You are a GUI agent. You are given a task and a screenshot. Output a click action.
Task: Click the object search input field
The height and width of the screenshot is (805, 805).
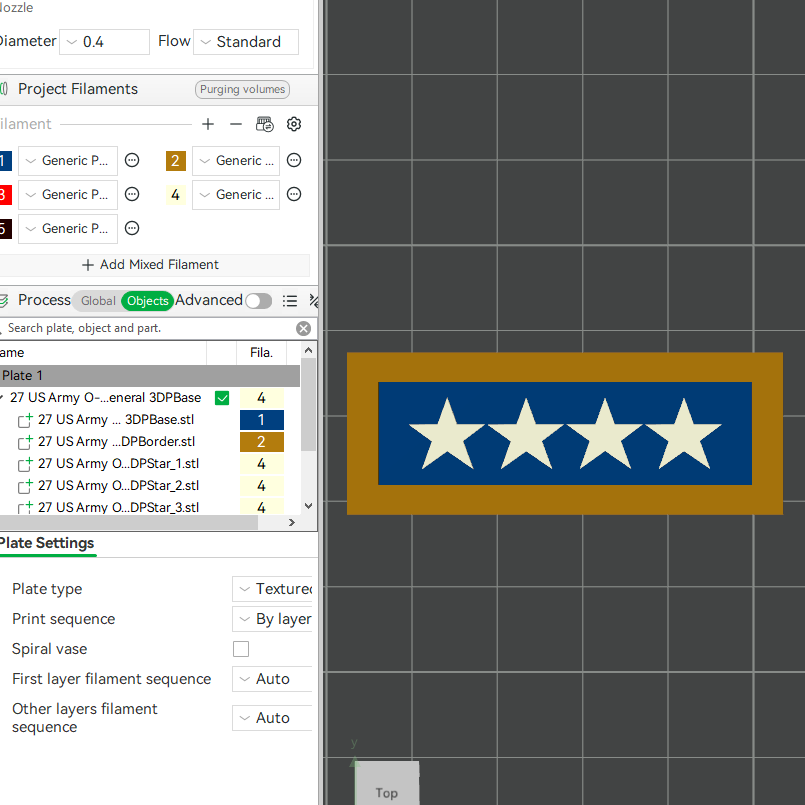(x=149, y=329)
